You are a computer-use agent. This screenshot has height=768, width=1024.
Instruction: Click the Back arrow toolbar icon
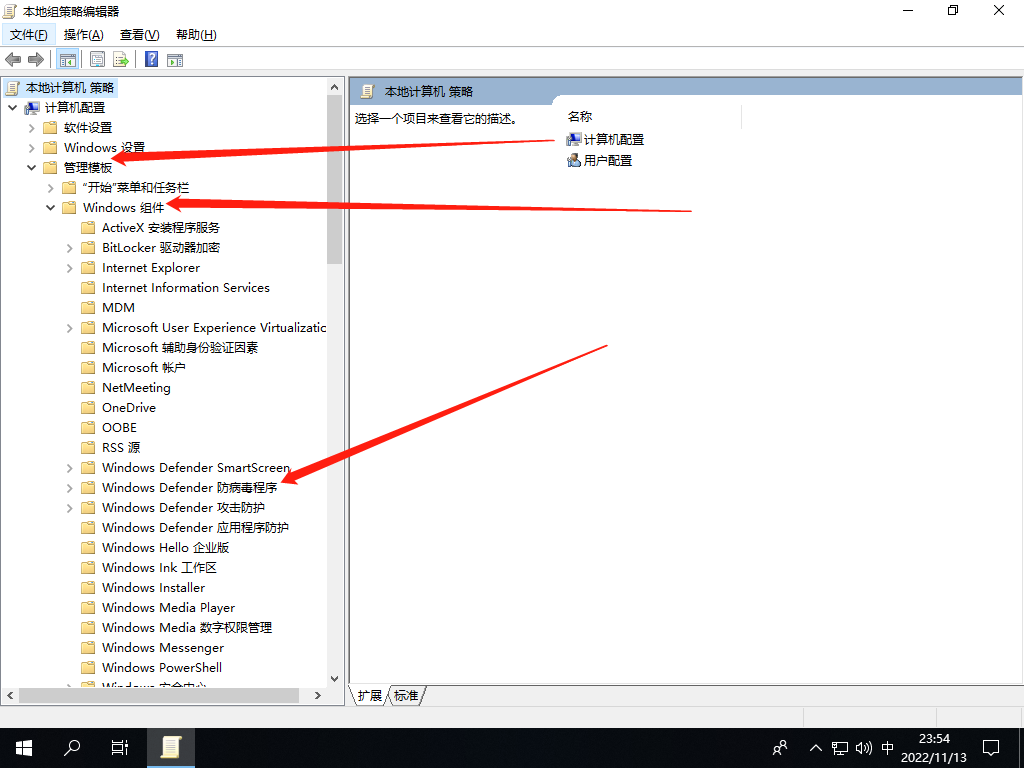point(12,59)
